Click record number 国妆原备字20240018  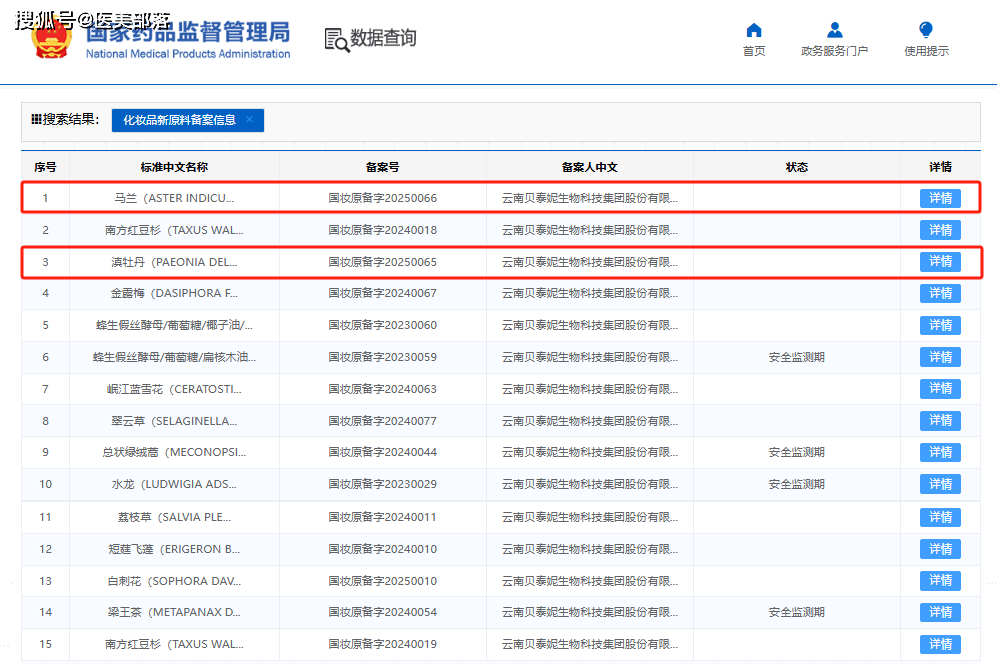pos(382,230)
